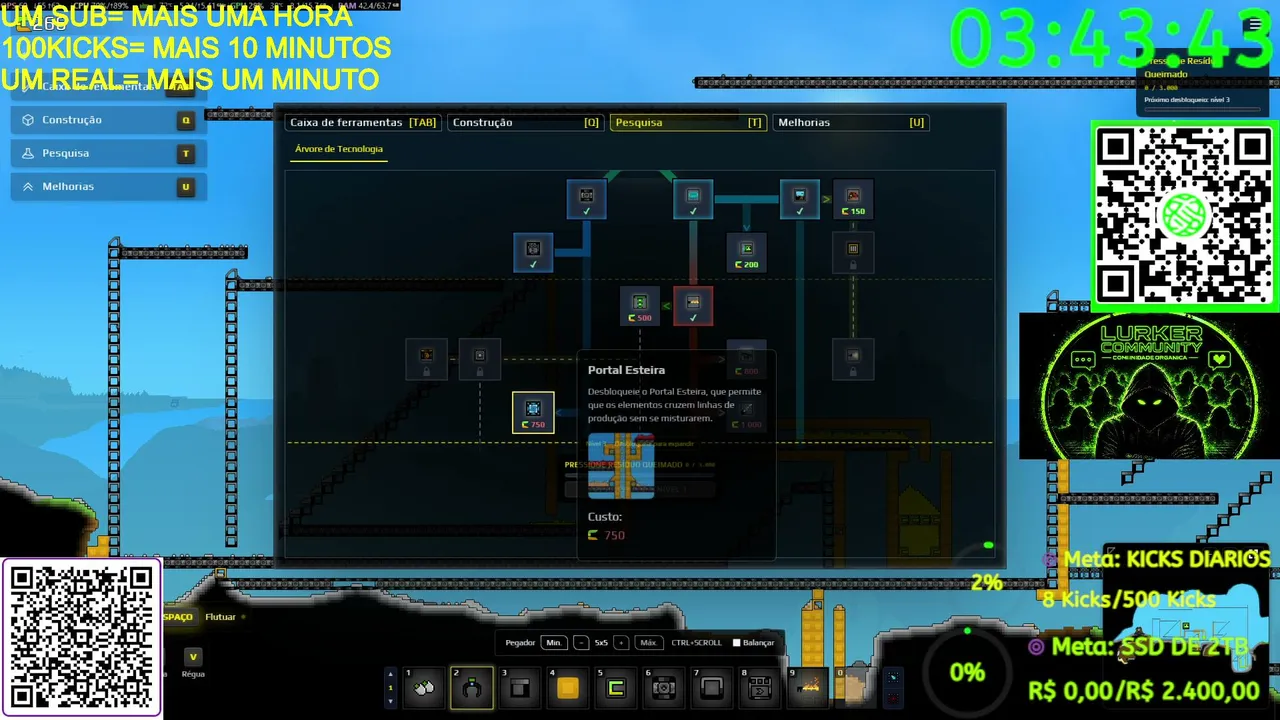
Task: Select the machine in hotbar slot 6
Action: 663,688
